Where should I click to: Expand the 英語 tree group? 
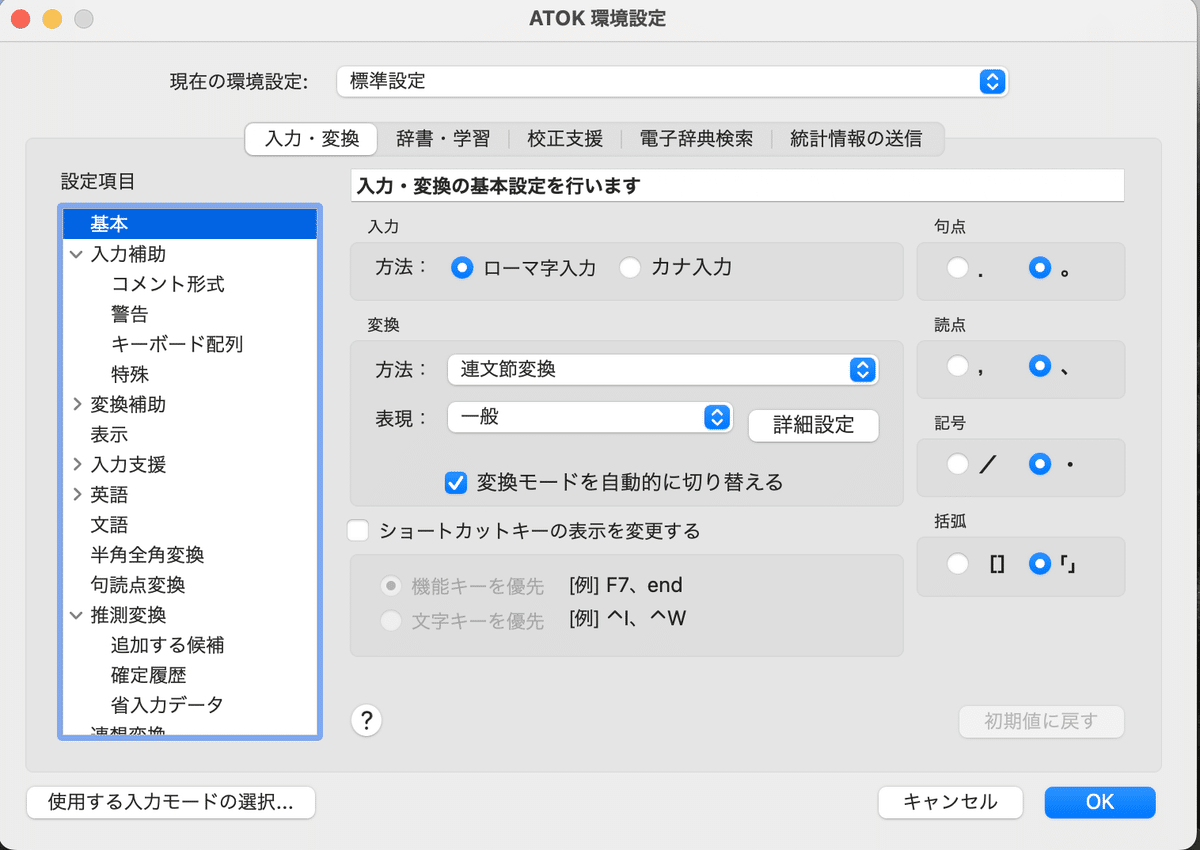pos(76,495)
